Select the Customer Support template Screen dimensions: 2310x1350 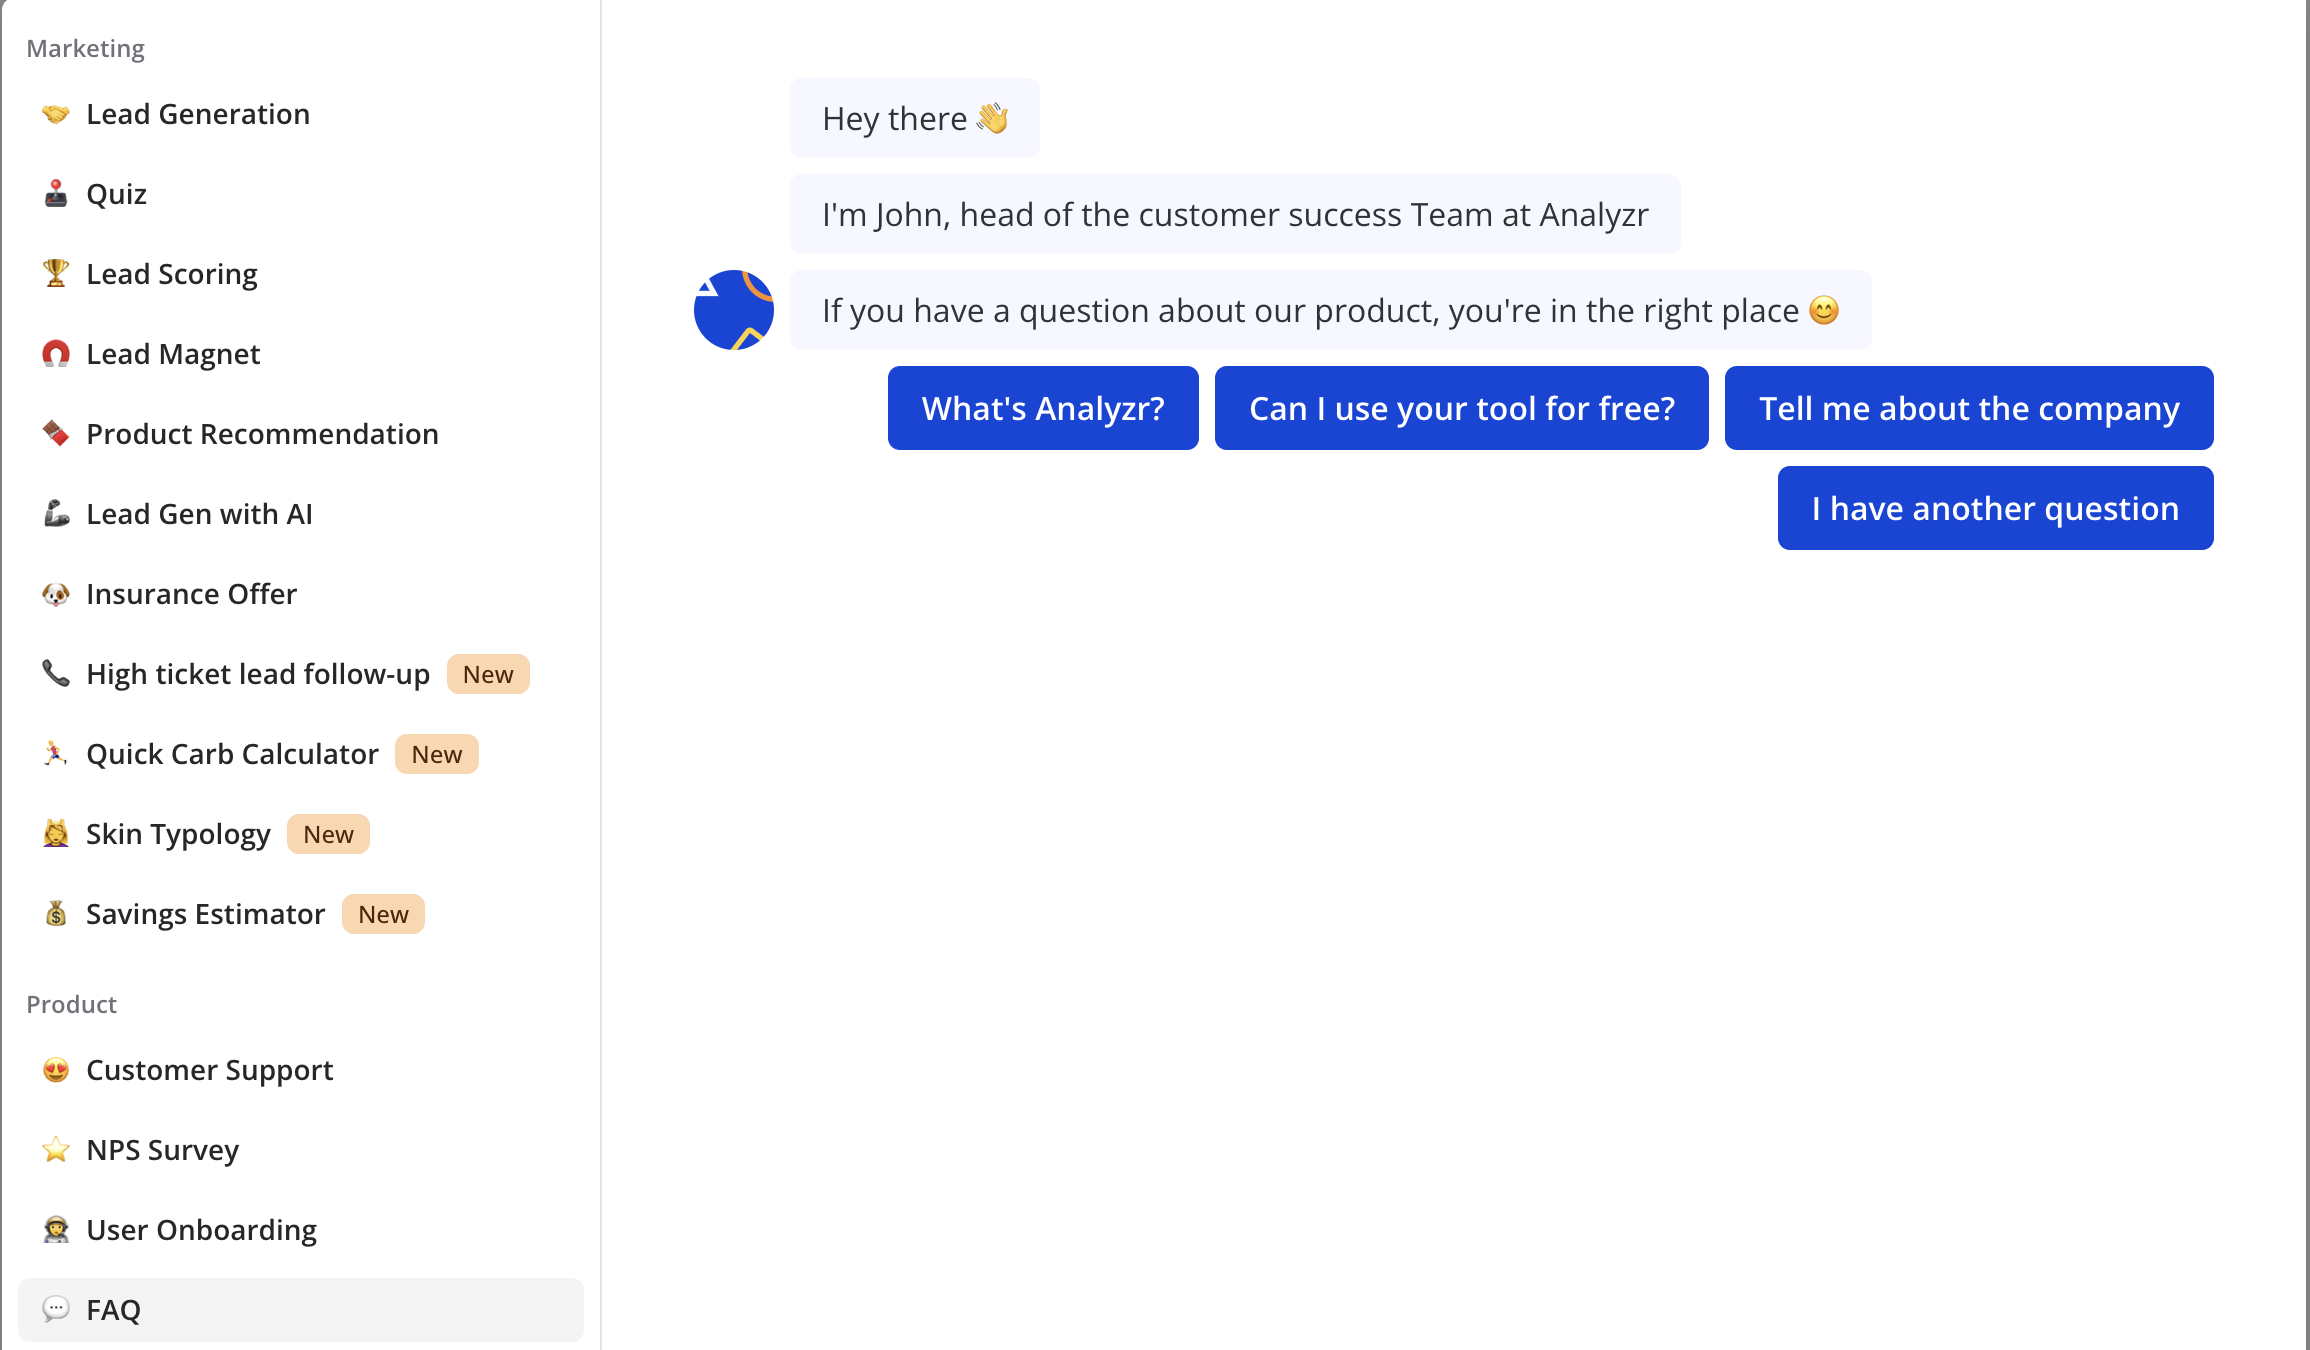[209, 1070]
